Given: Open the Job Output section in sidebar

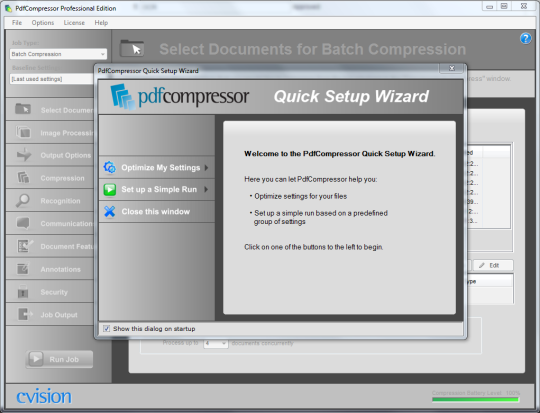Looking at the screenshot, I should pyautogui.click(x=50, y=315).
